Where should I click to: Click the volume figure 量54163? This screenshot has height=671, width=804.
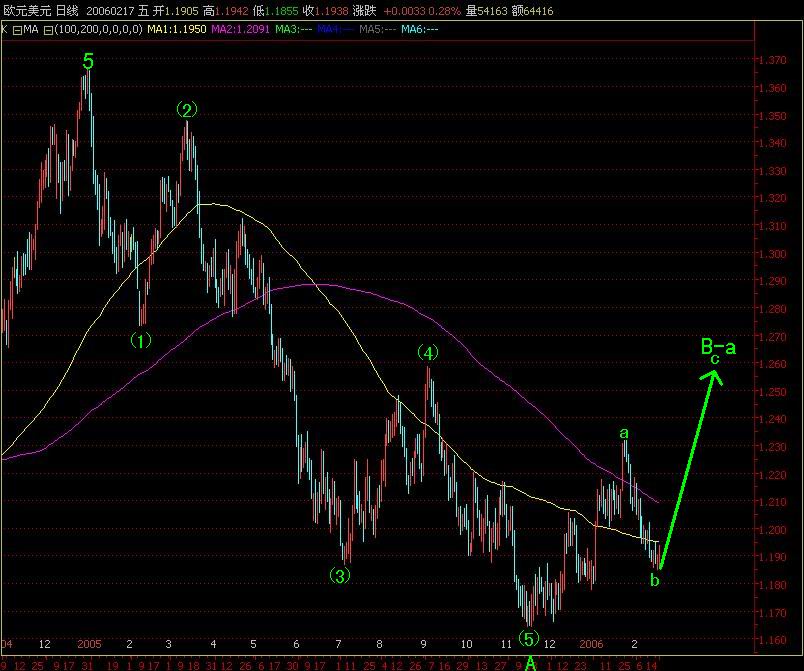tap(487, 11)
